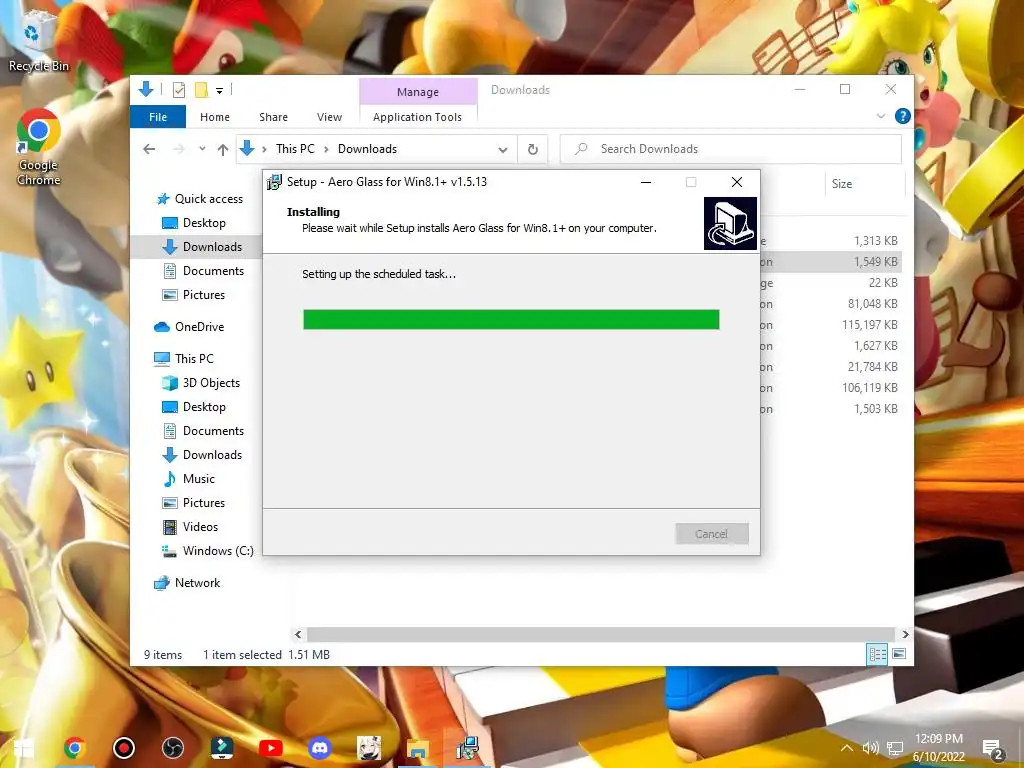Open the Filmora taskbar icon

(x=221, y=748)
